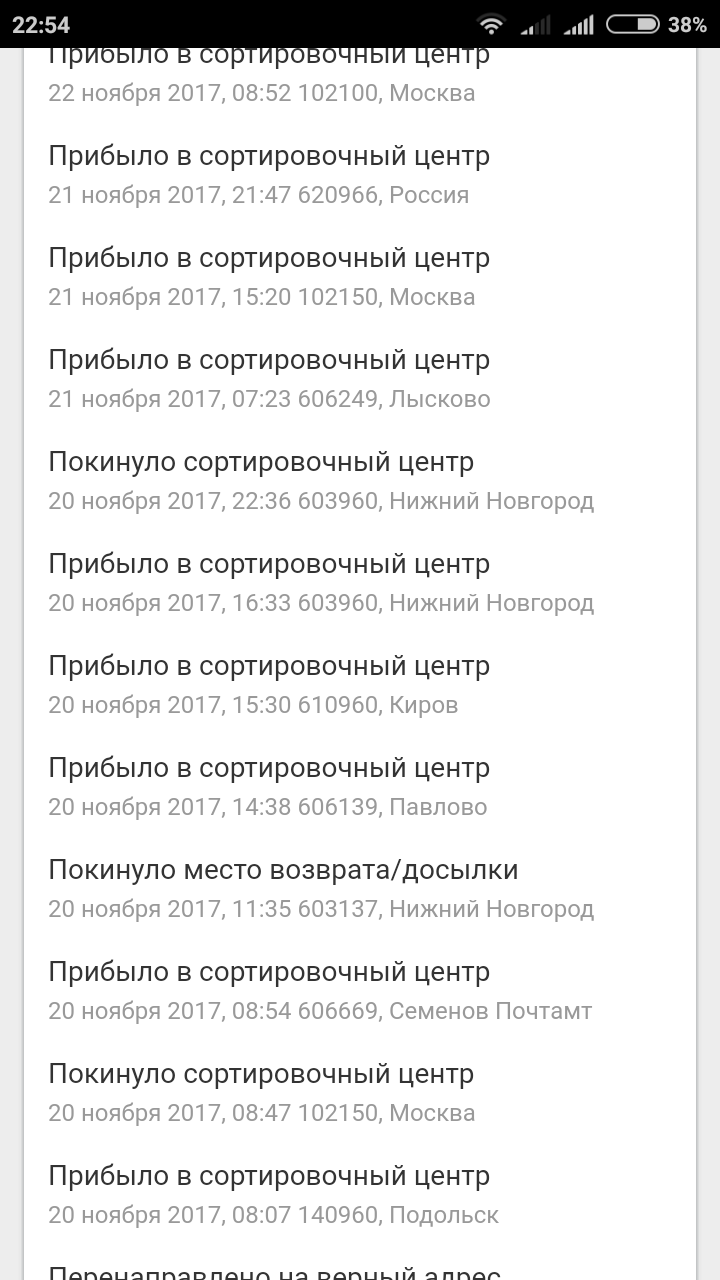The height and width of the screenshot is (1280, 720).
Task: Tap the 11:35 603137 timestamp line
Action: coord(320,909)
